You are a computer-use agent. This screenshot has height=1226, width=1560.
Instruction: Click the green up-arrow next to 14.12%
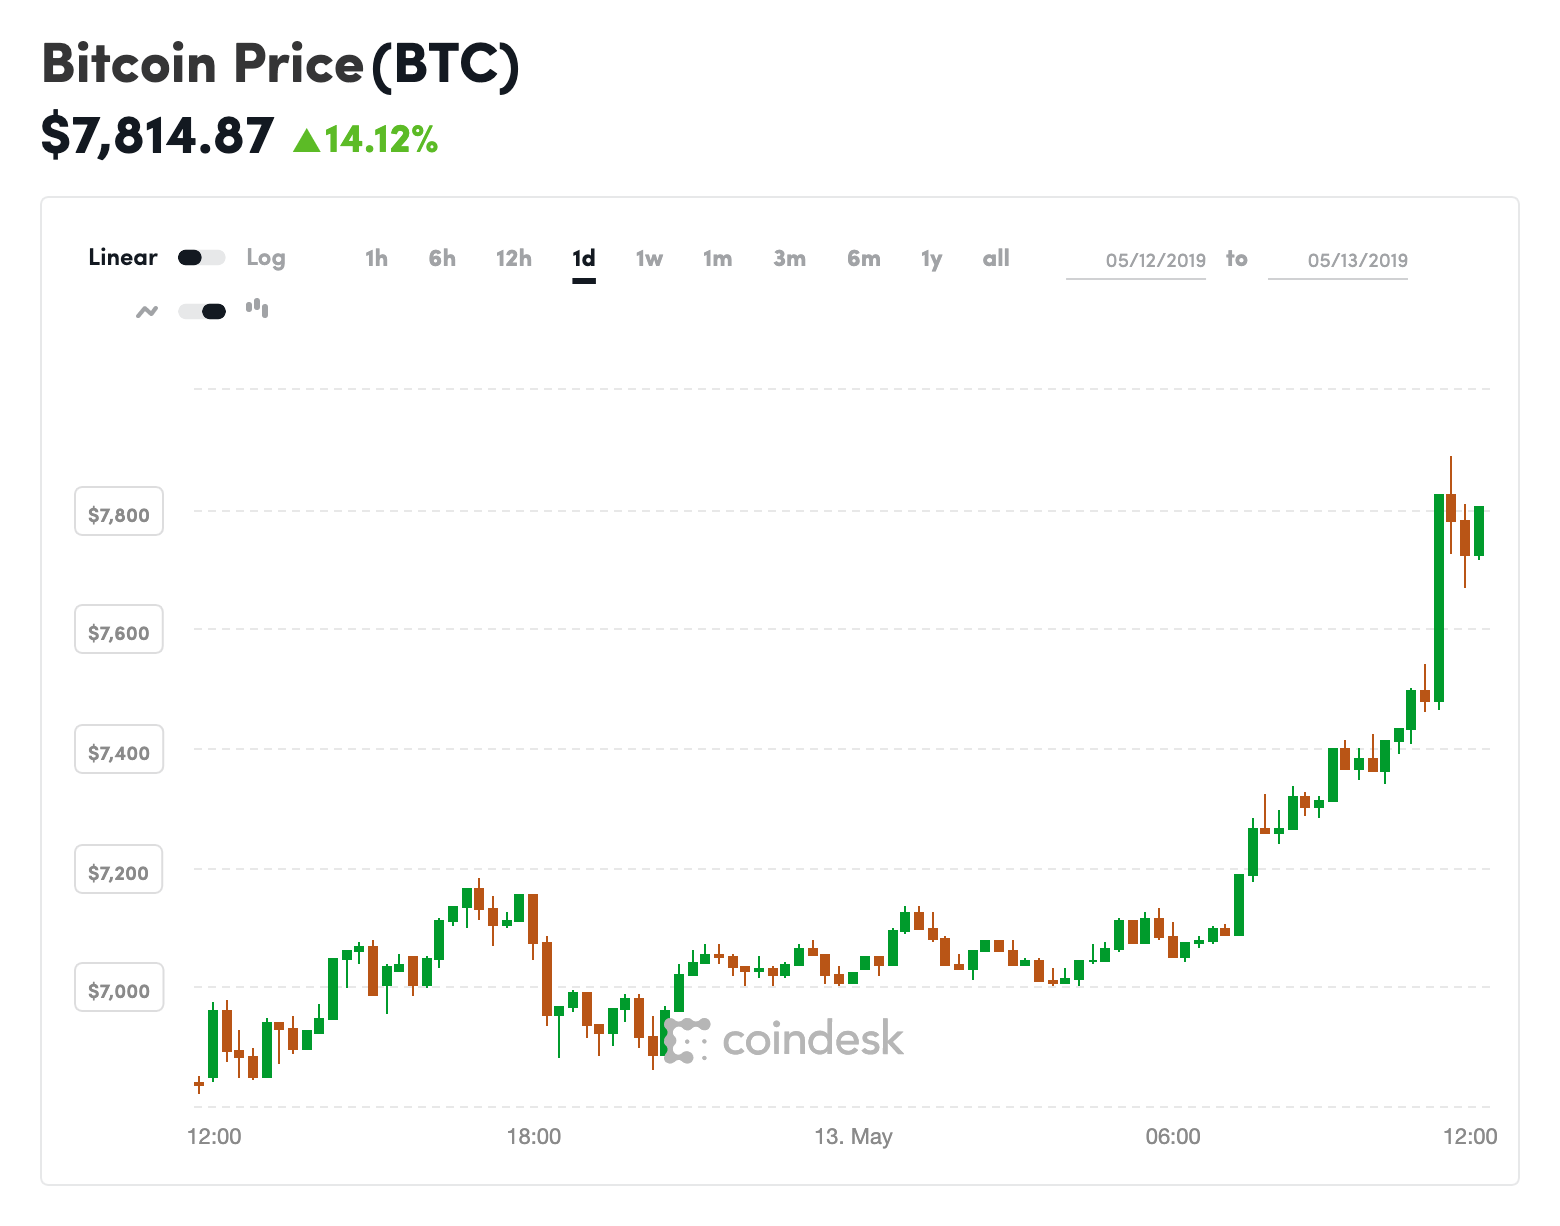pos(305,141)
